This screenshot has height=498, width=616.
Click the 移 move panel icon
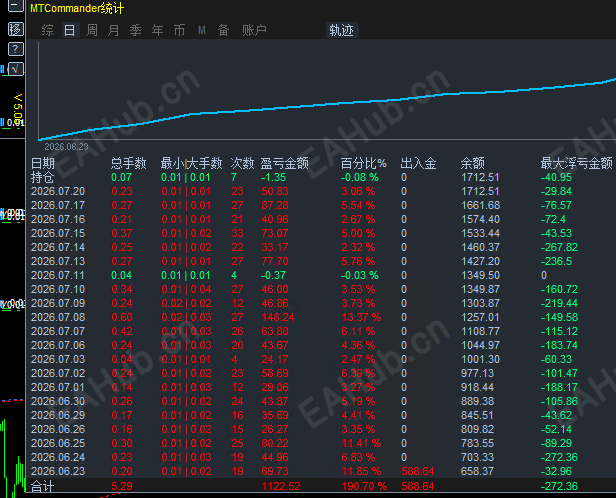[x=15, y=29]
